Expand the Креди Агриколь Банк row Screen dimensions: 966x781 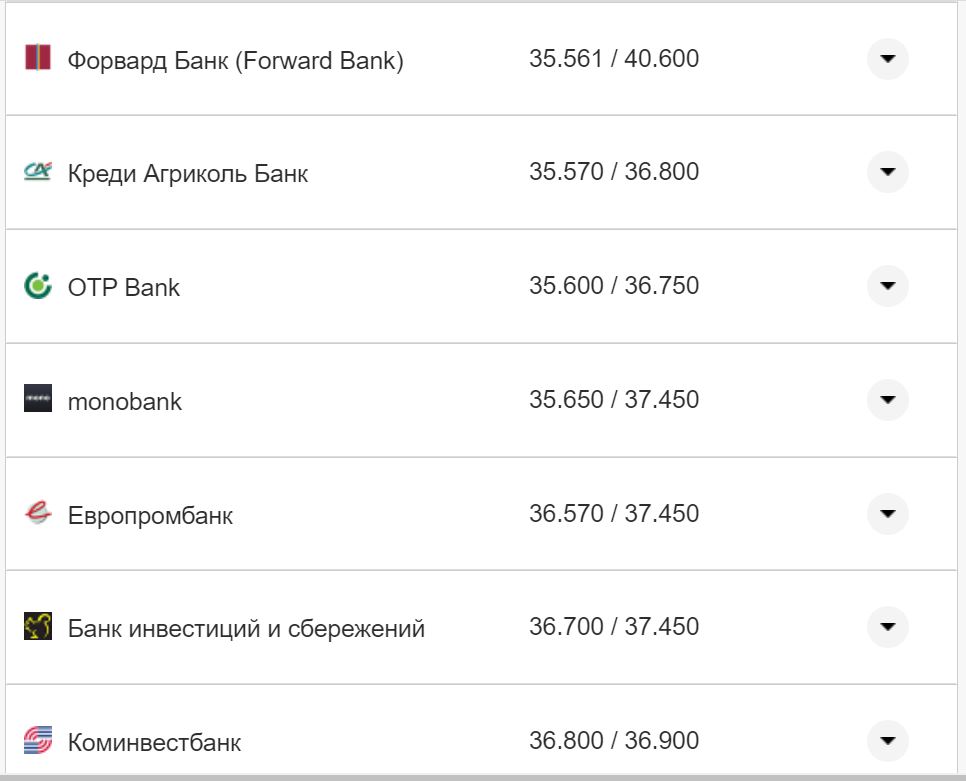pyautogui.click(x=888, y=171)
